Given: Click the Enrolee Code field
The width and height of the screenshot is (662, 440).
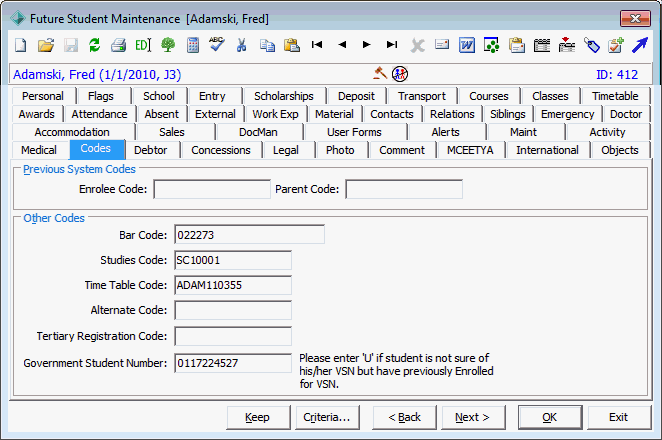Looking at the screenshot, I should click(212, 189).
